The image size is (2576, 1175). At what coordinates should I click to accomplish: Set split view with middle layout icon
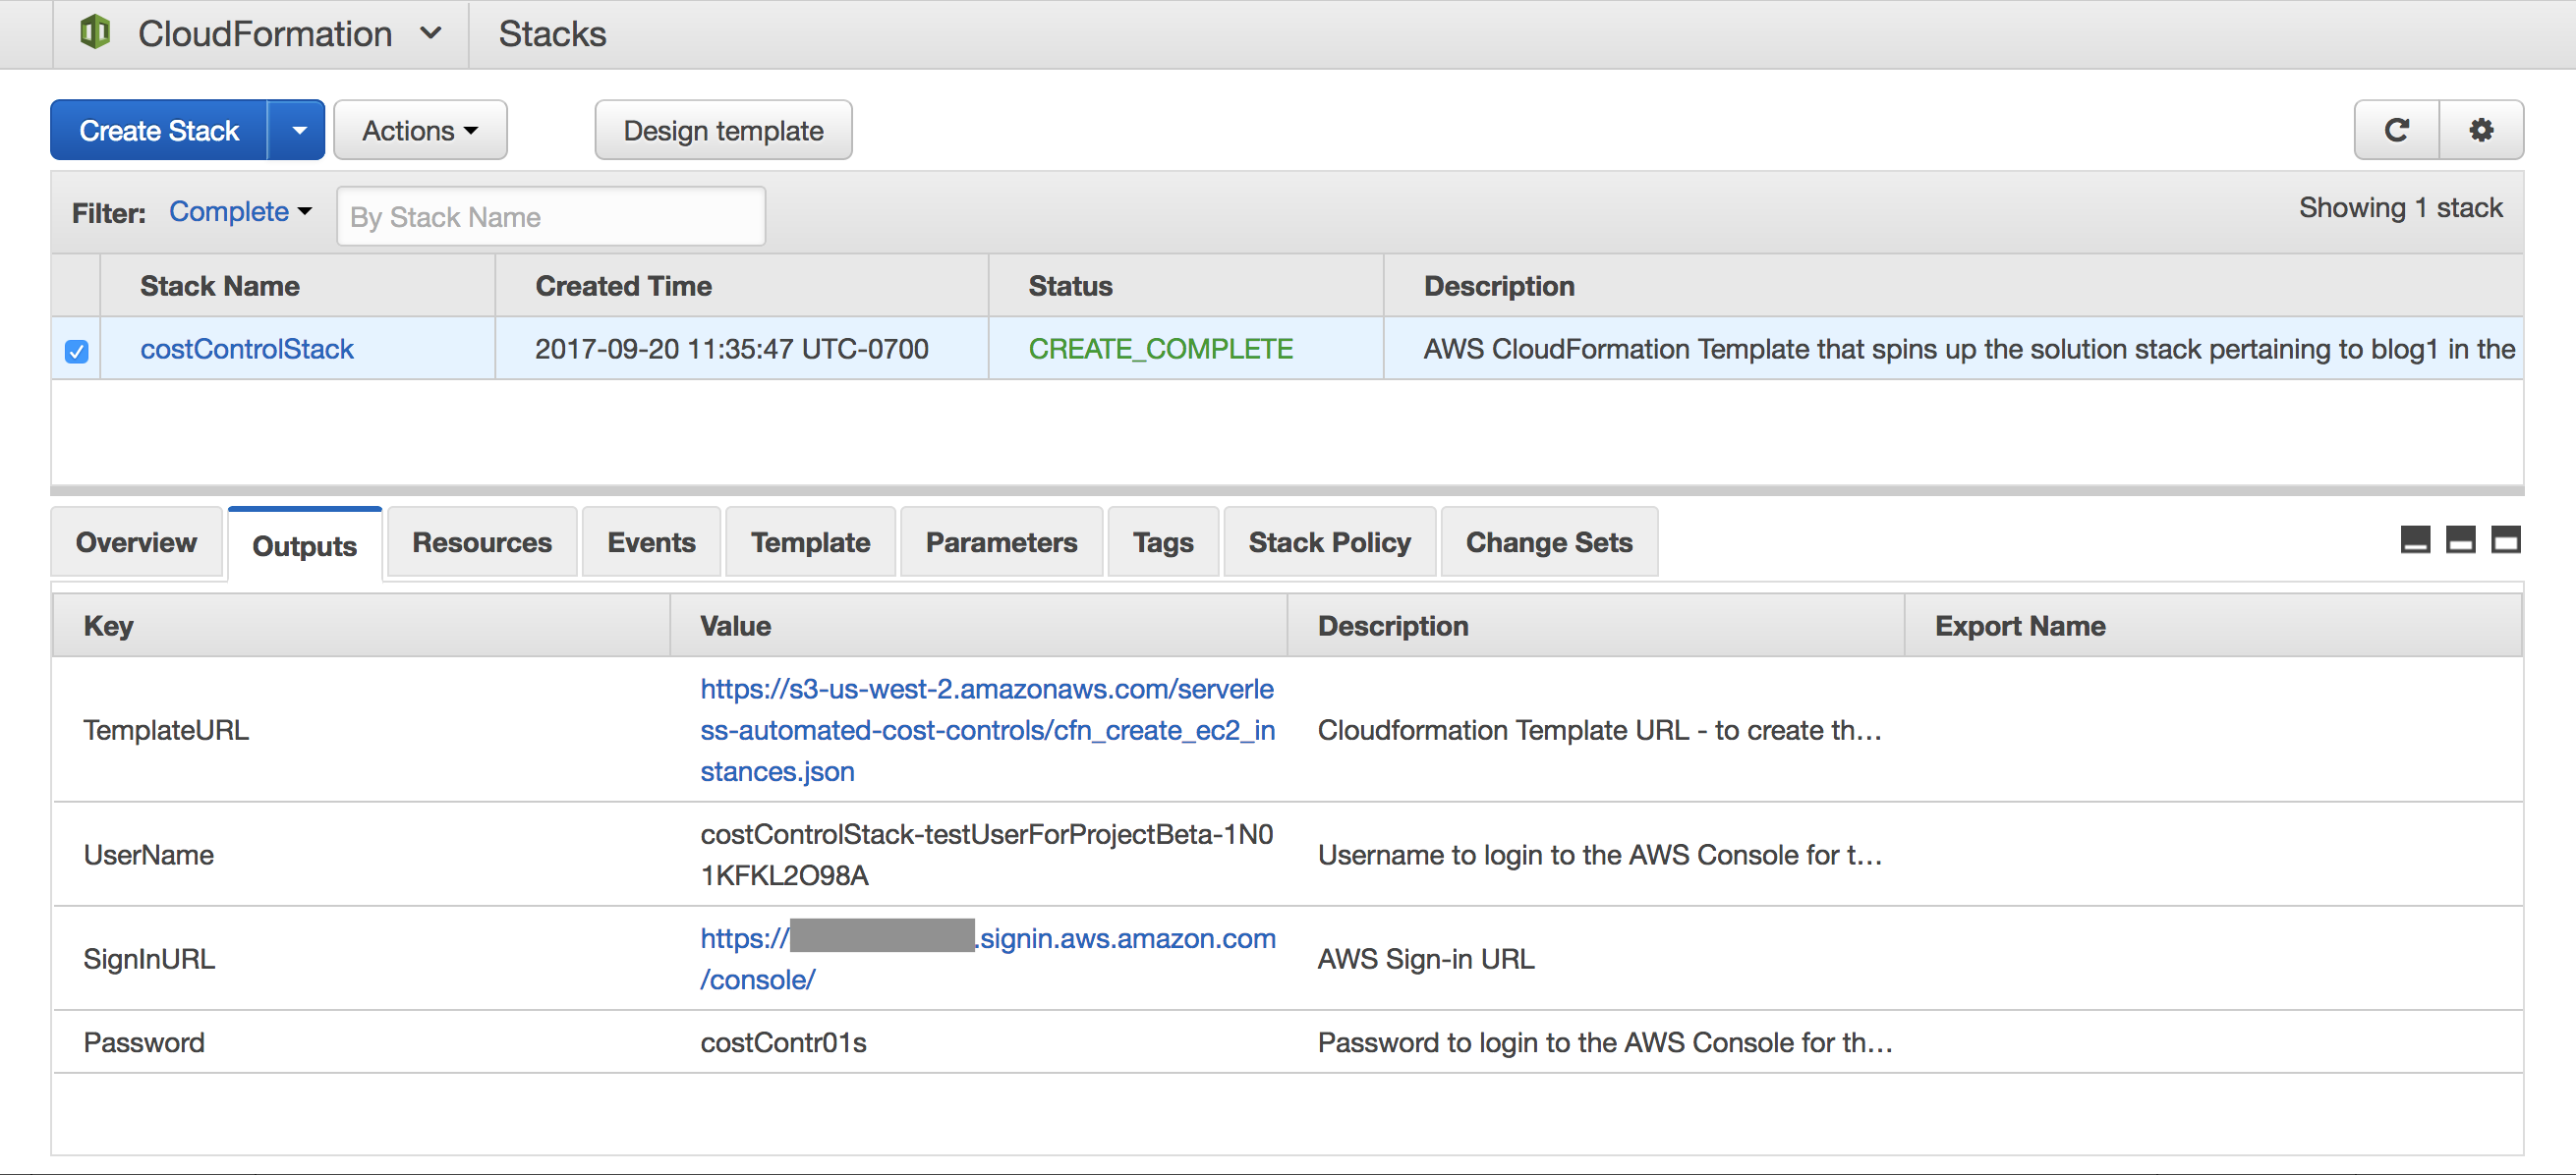(x=2460, y=540)
